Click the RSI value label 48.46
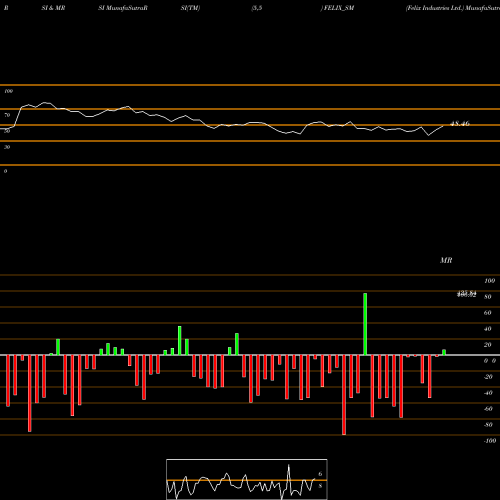 (460, 124)
